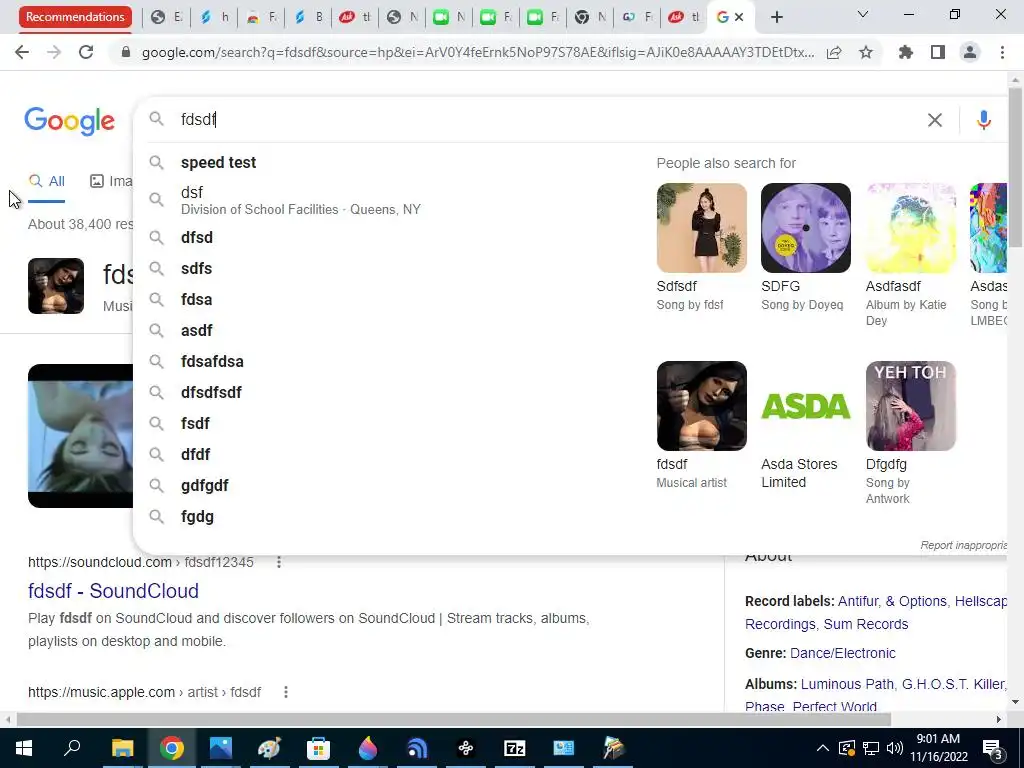
Task: Click the fdsdf artist profile image
Action: (x=56, y=286)
